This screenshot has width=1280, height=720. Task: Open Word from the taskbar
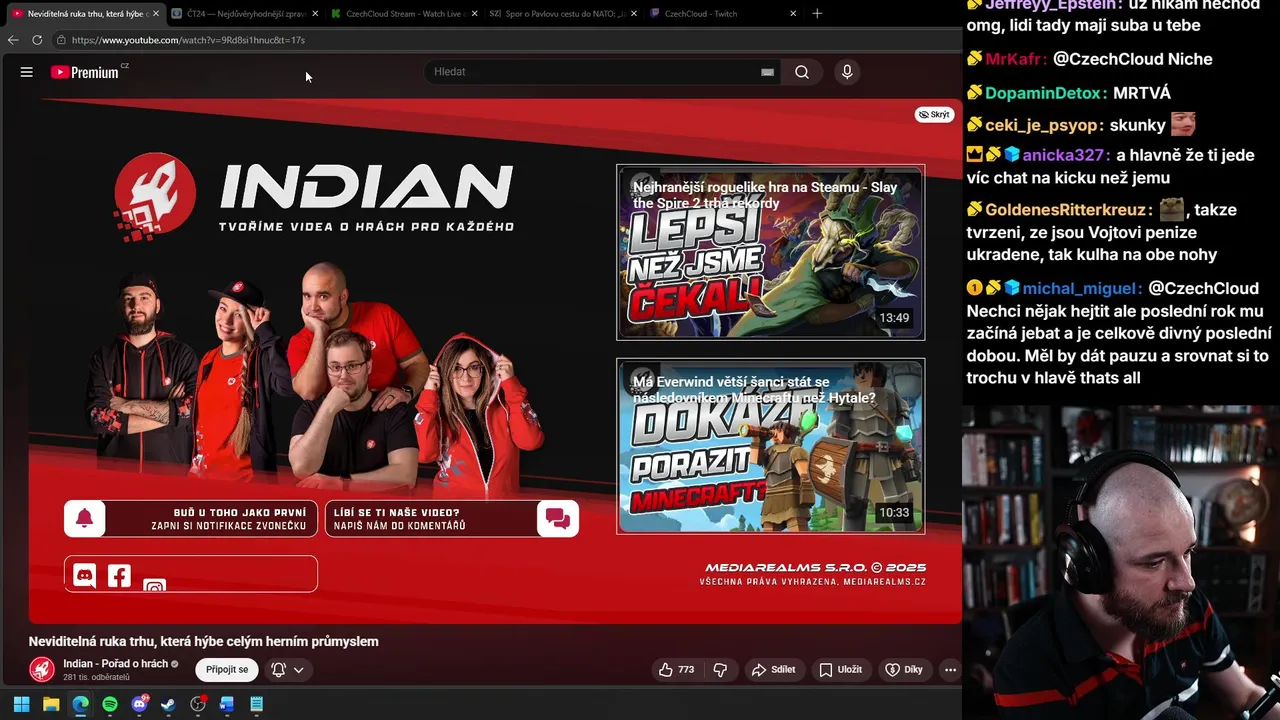point(227,704)
